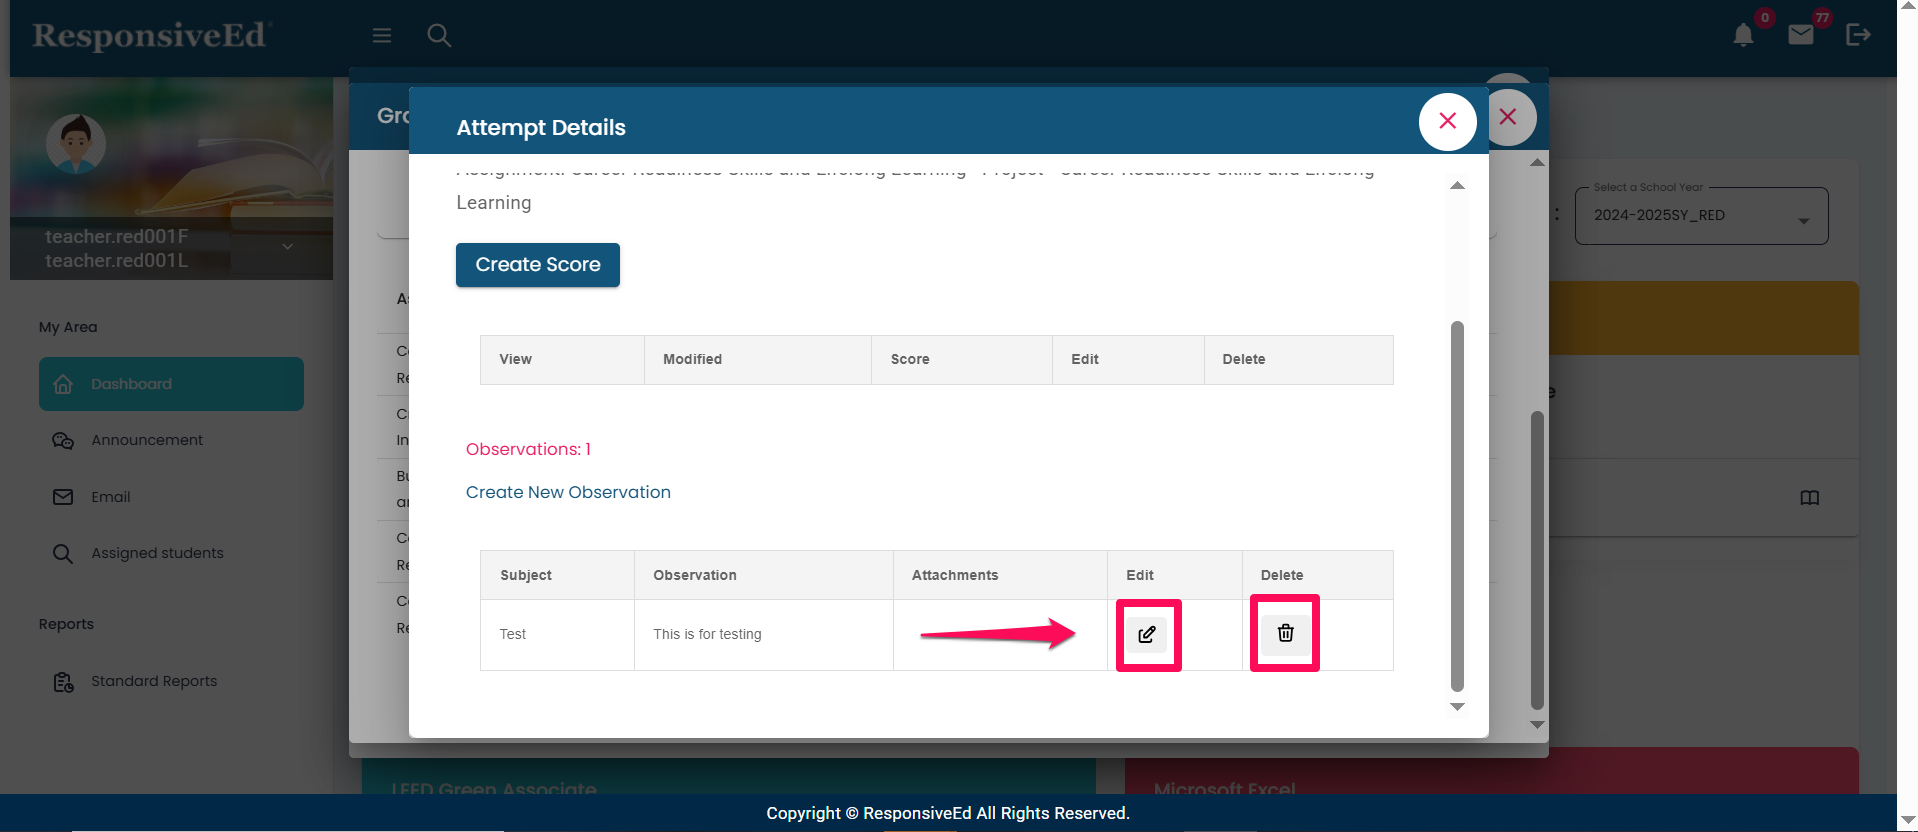Expand the teacher profile chevron
Screen dimensions: 1918x832
coord(288,247)
